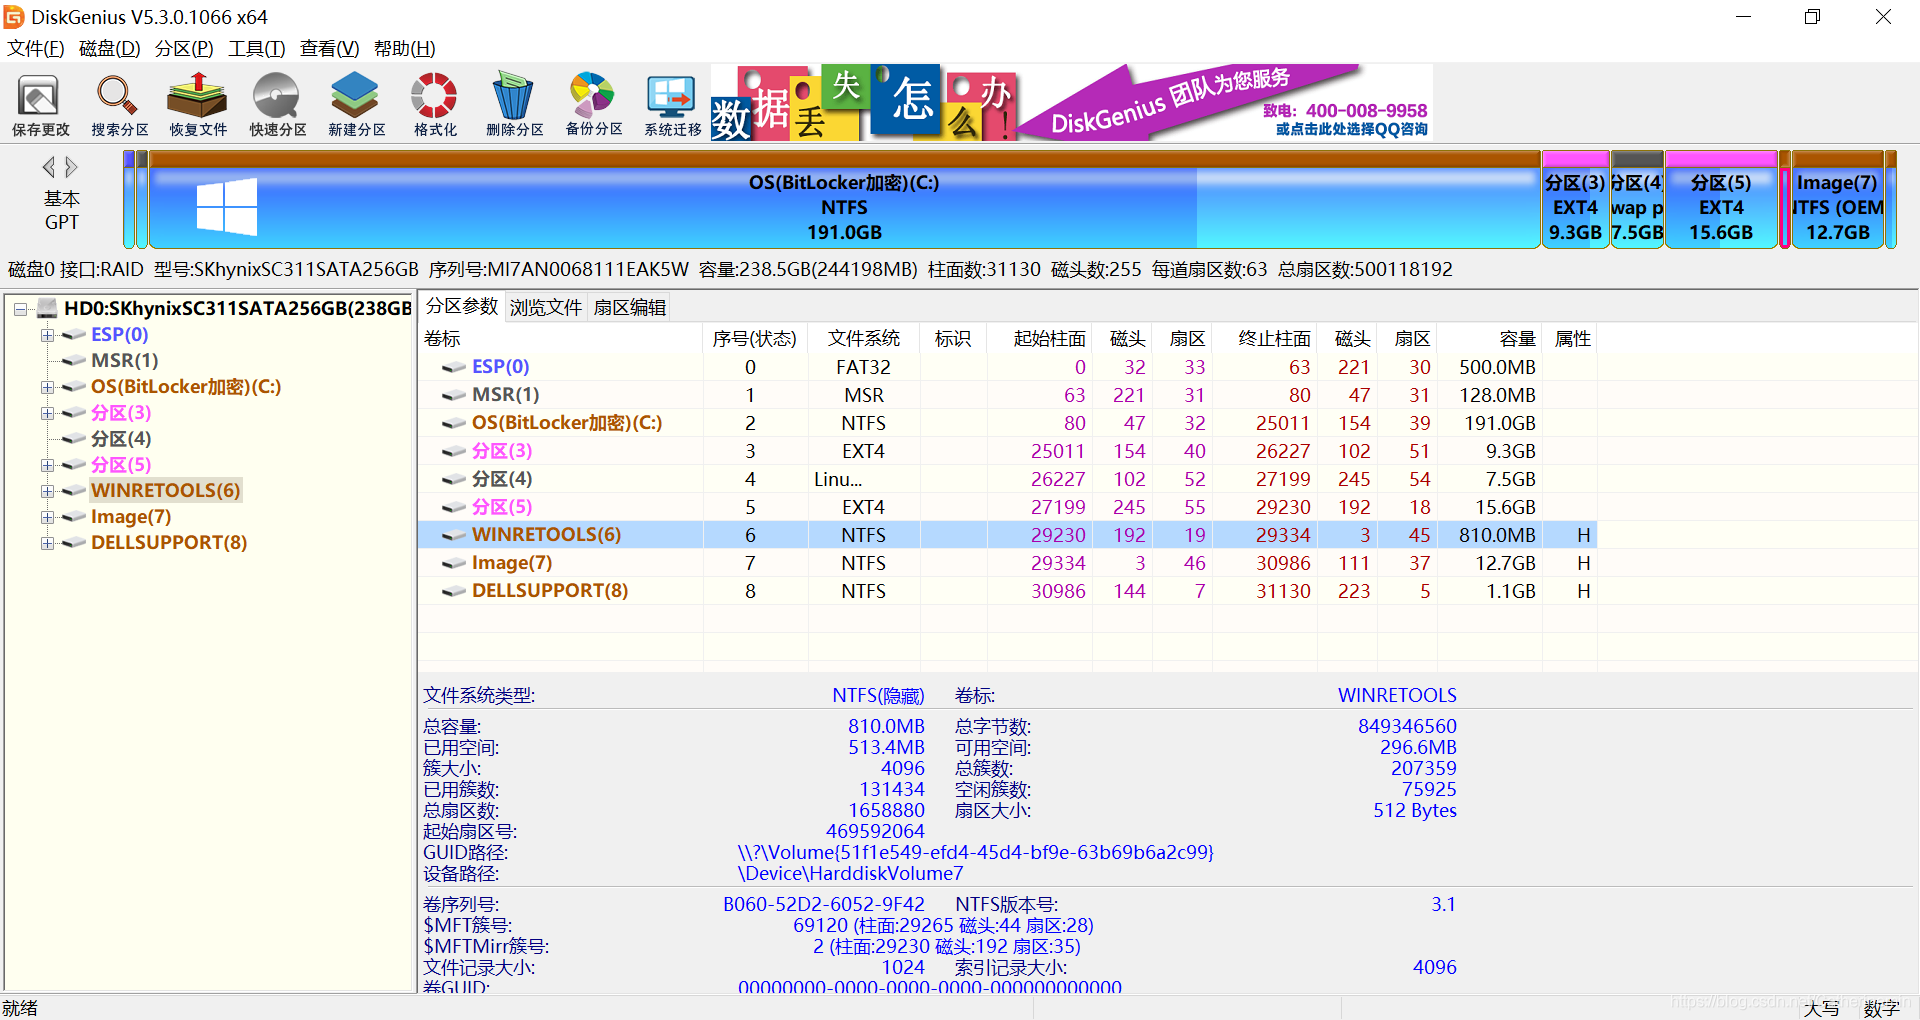Image resolution: width=1920 pixels, height=1020 pixels.
Task: Select Image(7) 12.7GB block in disk map
Action: pos(1838,200)
